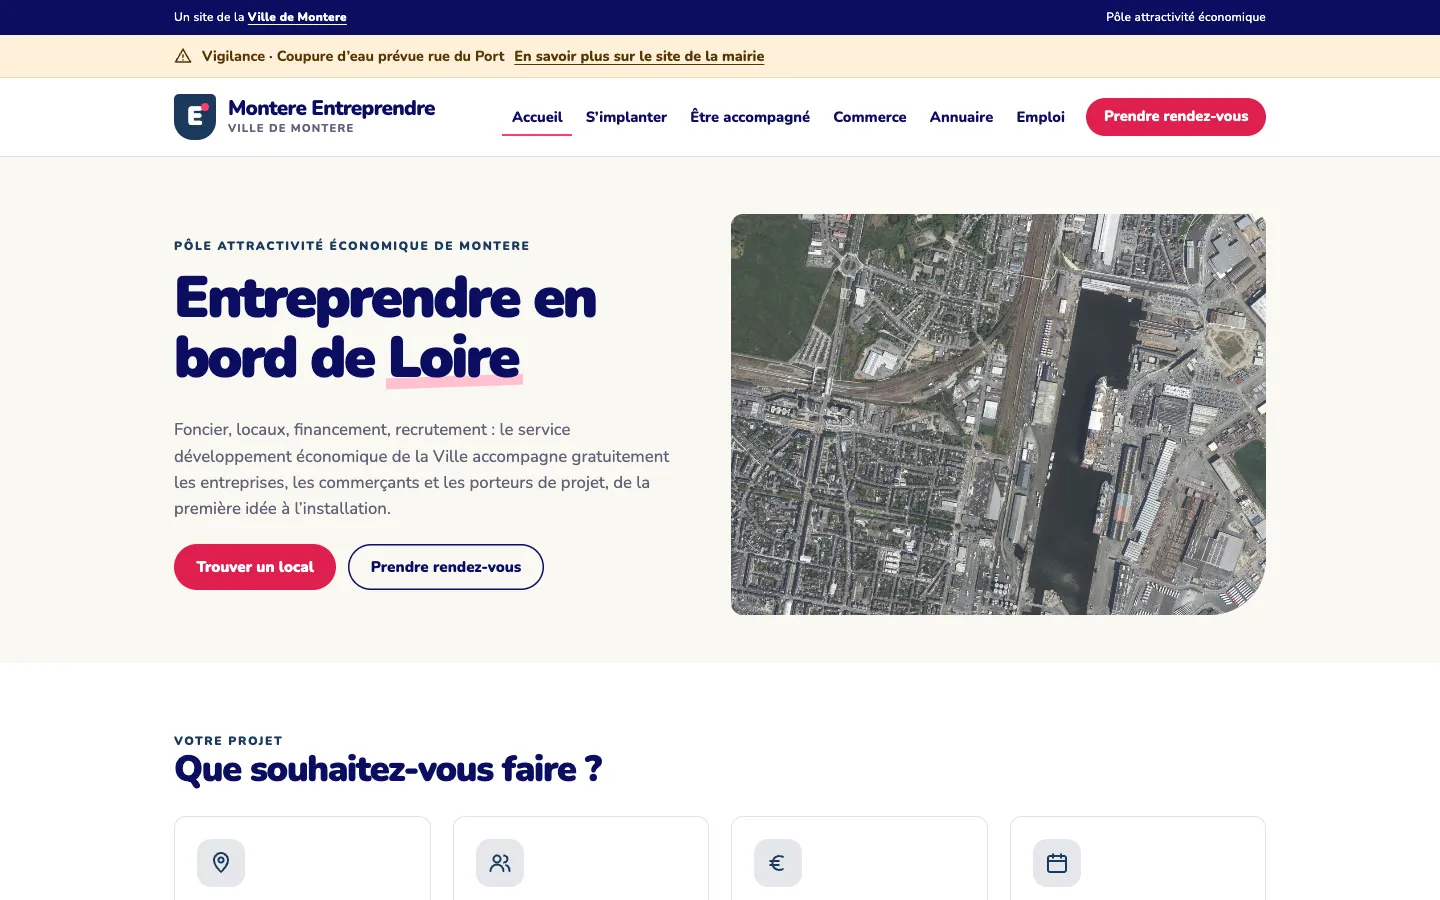Go to S'implanter in navigation
The height and width of the screenshot is (900, 1440).
[x=626, y=117]
